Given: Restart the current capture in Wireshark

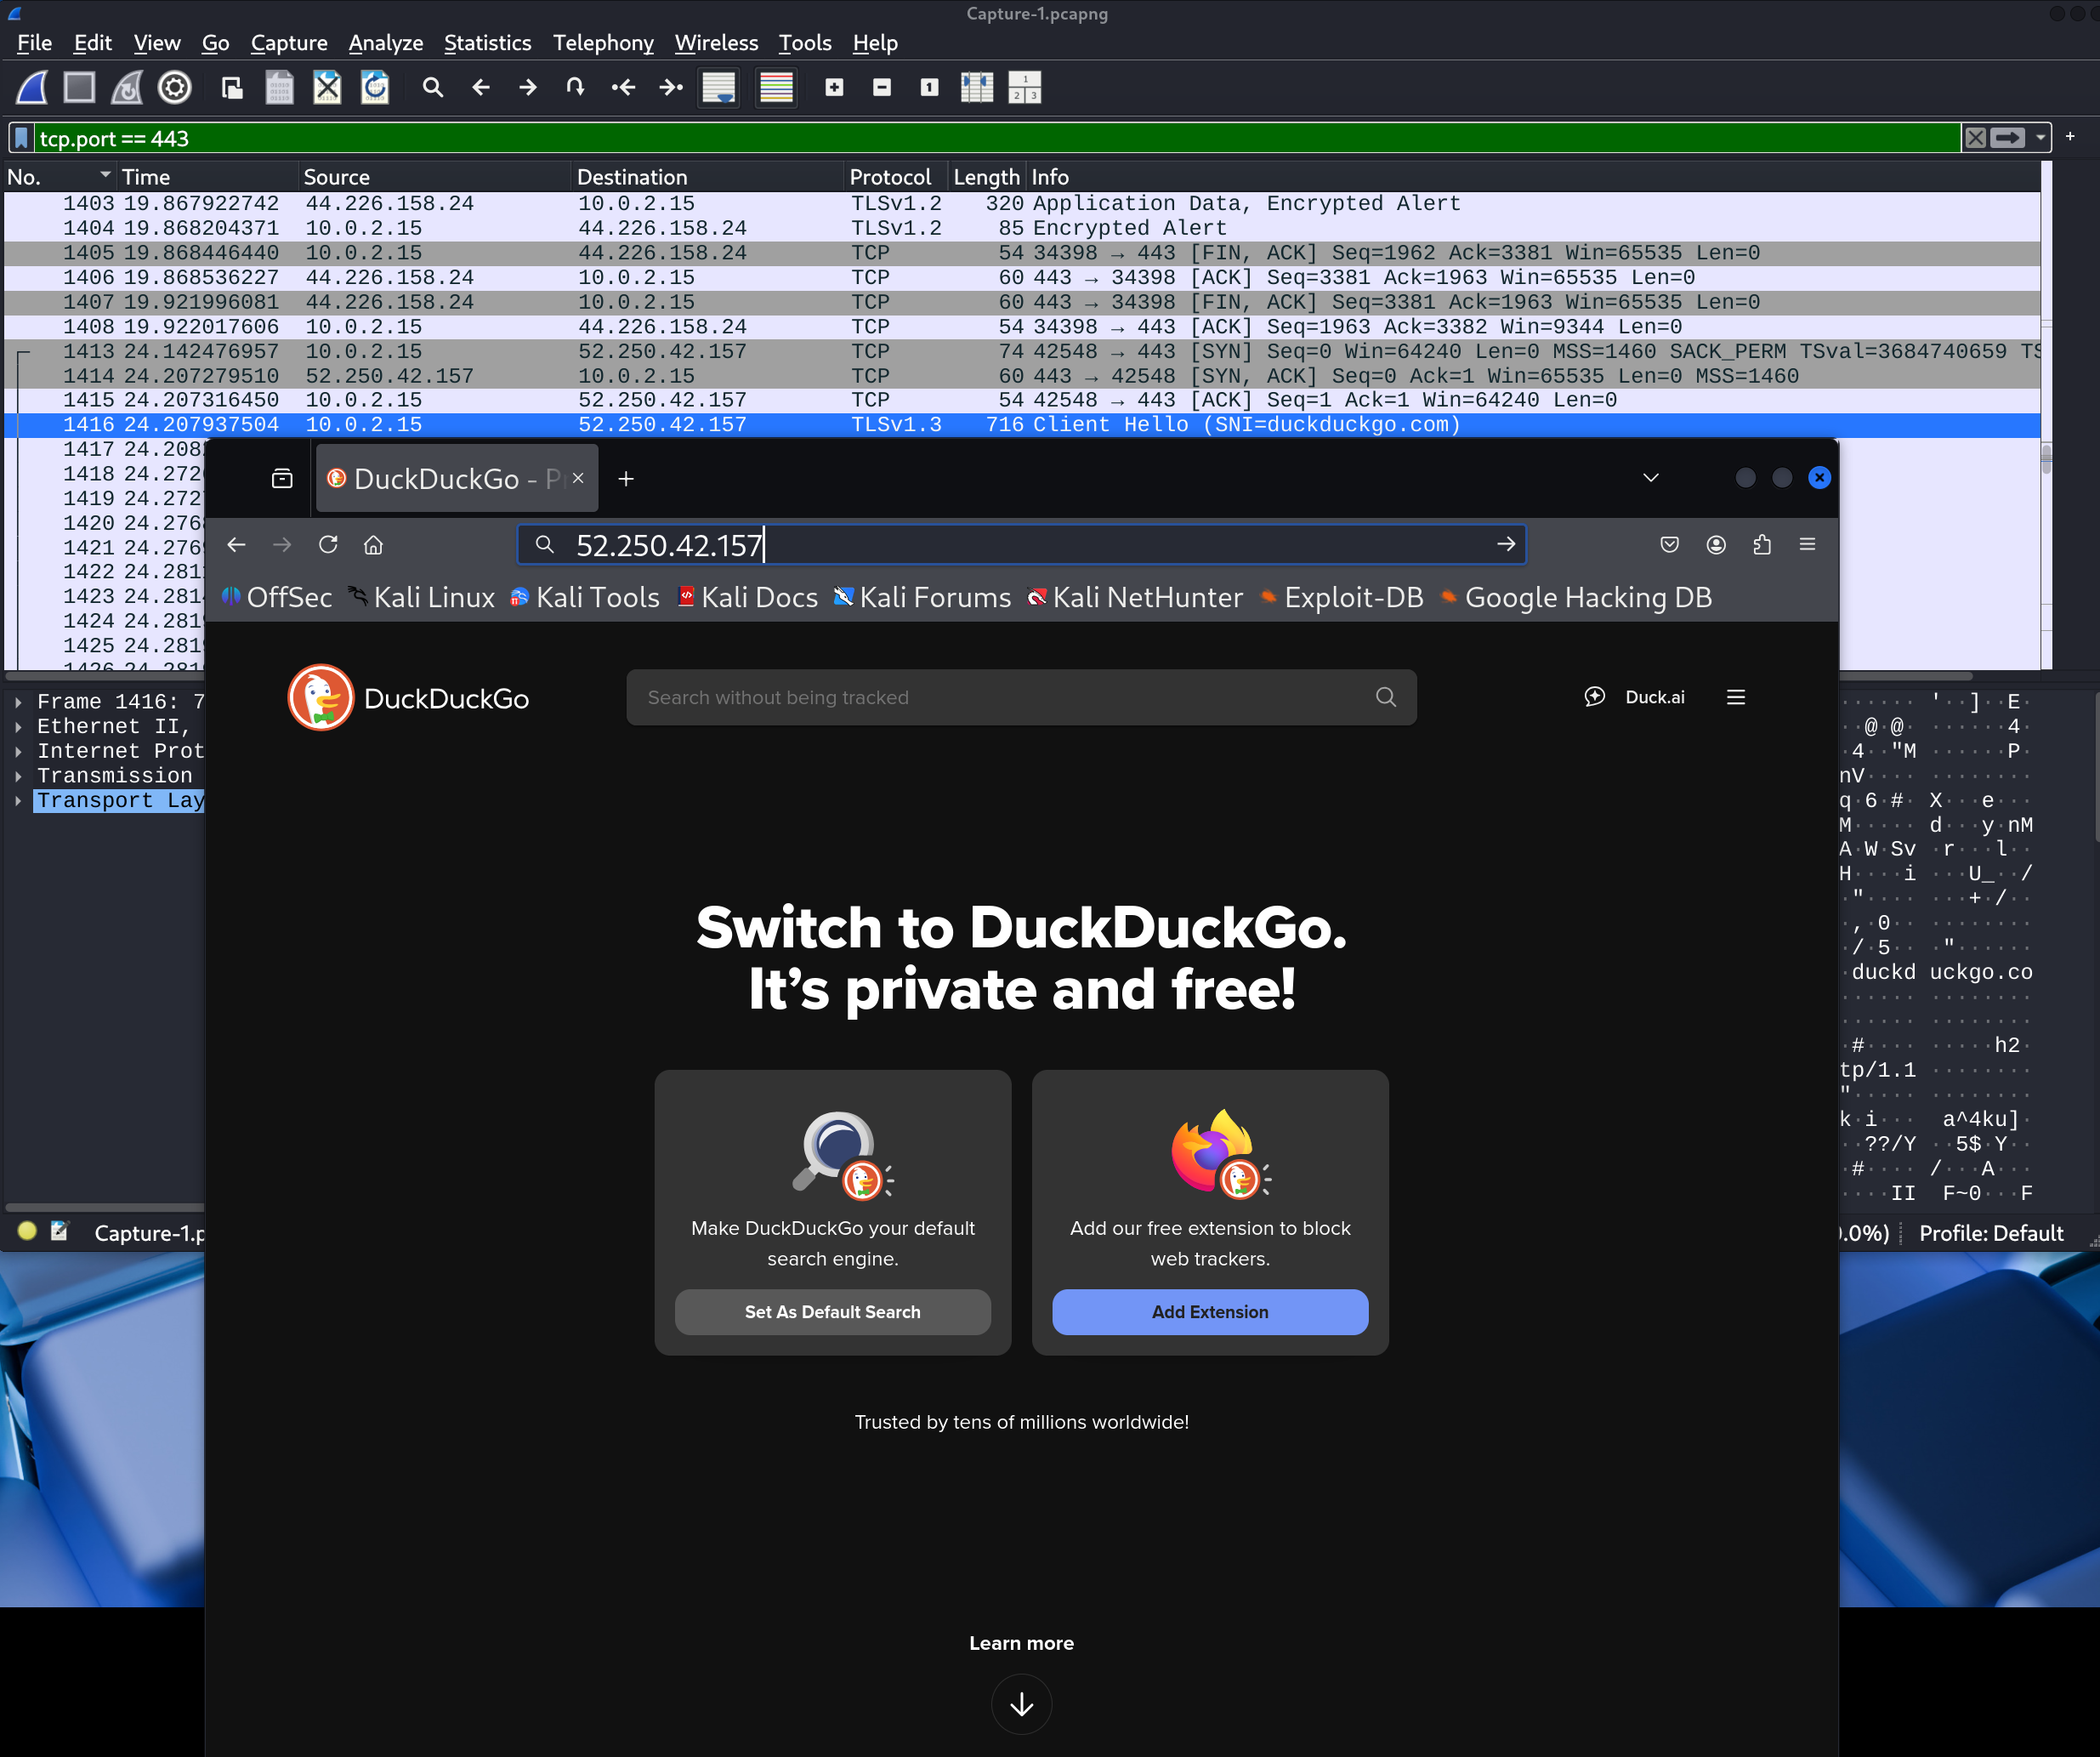Looking at the screenshot, I should 127,88.
